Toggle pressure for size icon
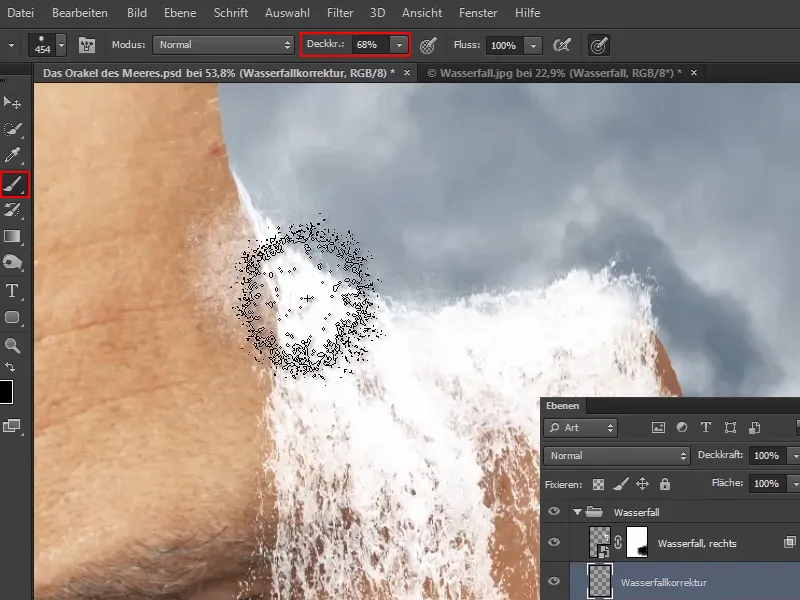This screenshot has width=800, height=600. click(x=598, y=45)
